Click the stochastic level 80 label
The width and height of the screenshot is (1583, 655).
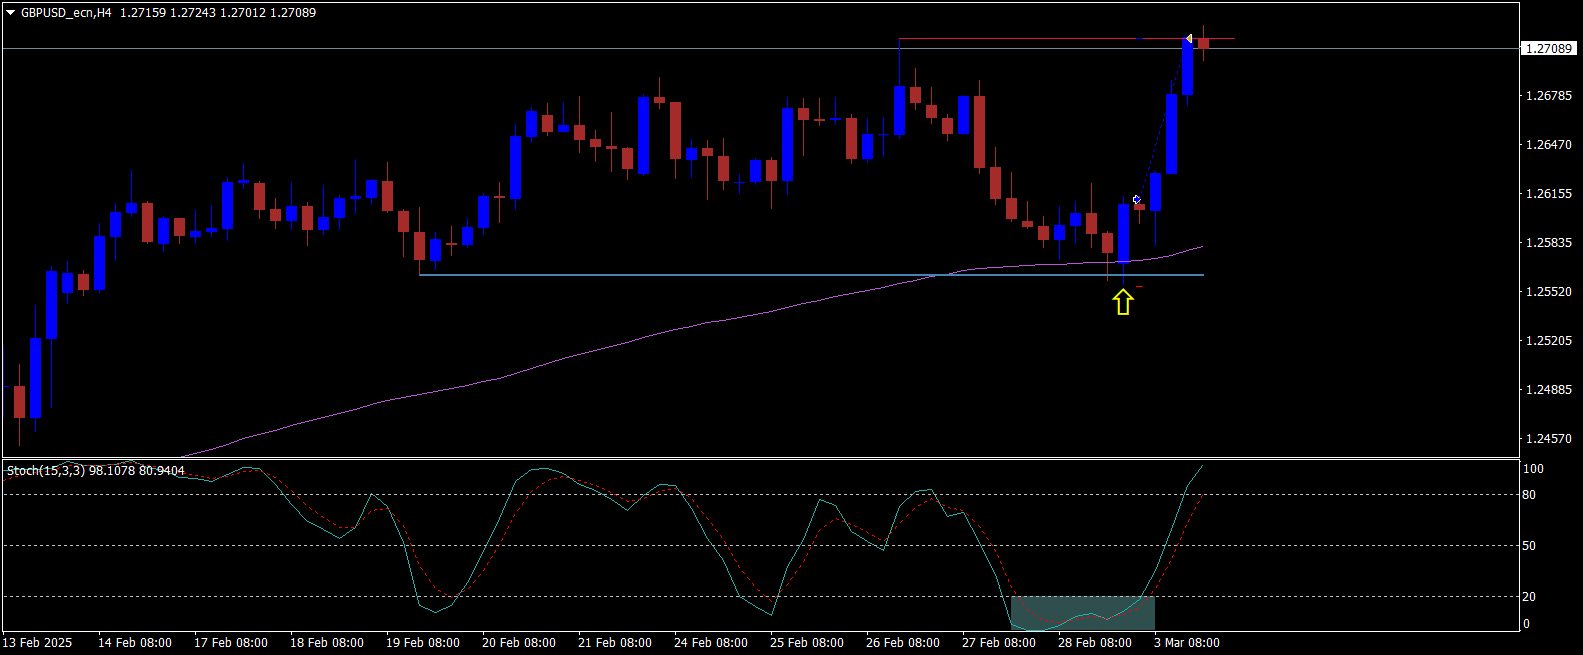tap(1529, 495)
